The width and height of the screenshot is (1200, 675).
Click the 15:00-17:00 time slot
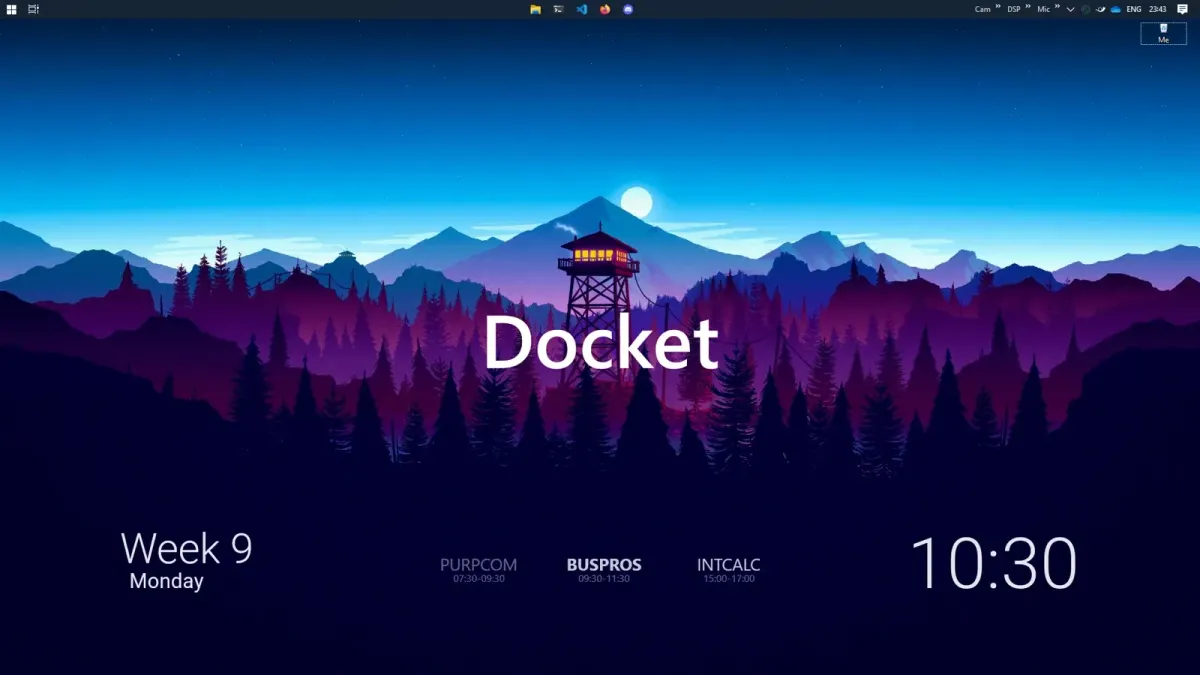(x=729, y=579)
